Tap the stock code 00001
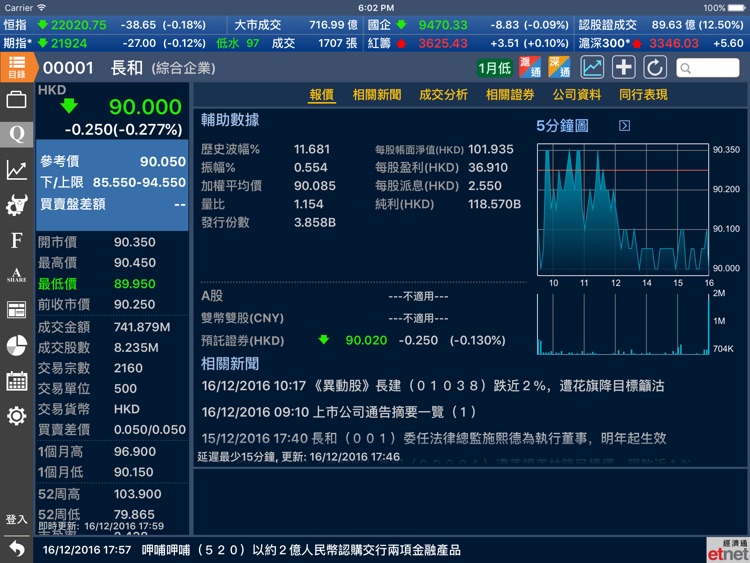 [68, 68]
